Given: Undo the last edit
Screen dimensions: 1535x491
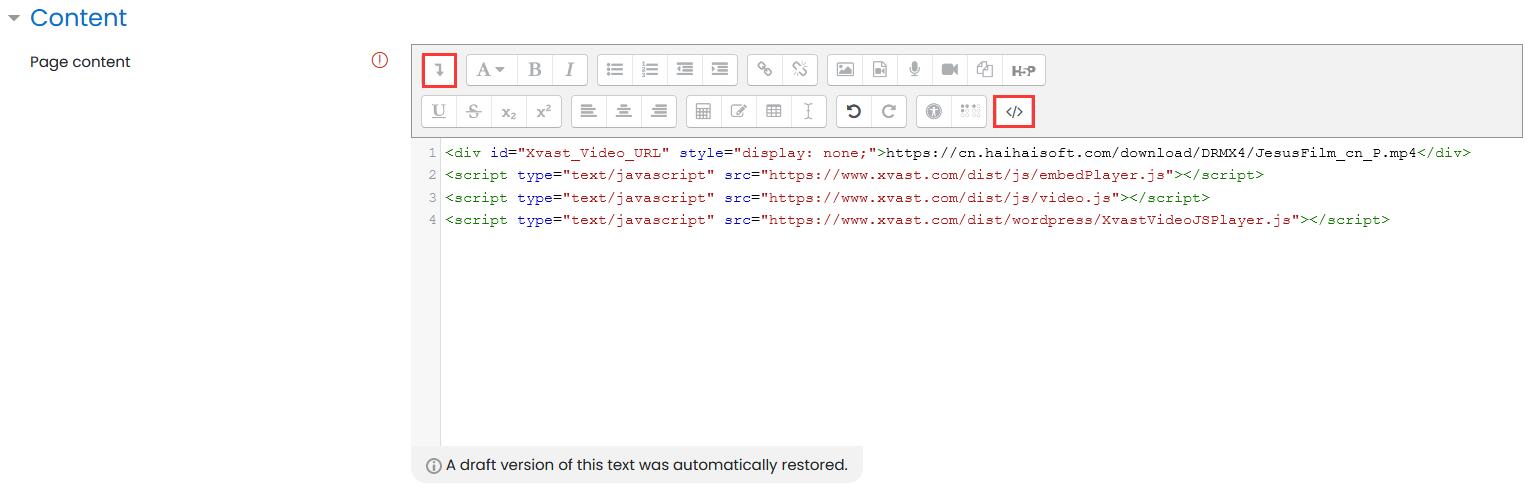Looking at the screenshot, I should point(854,112).
